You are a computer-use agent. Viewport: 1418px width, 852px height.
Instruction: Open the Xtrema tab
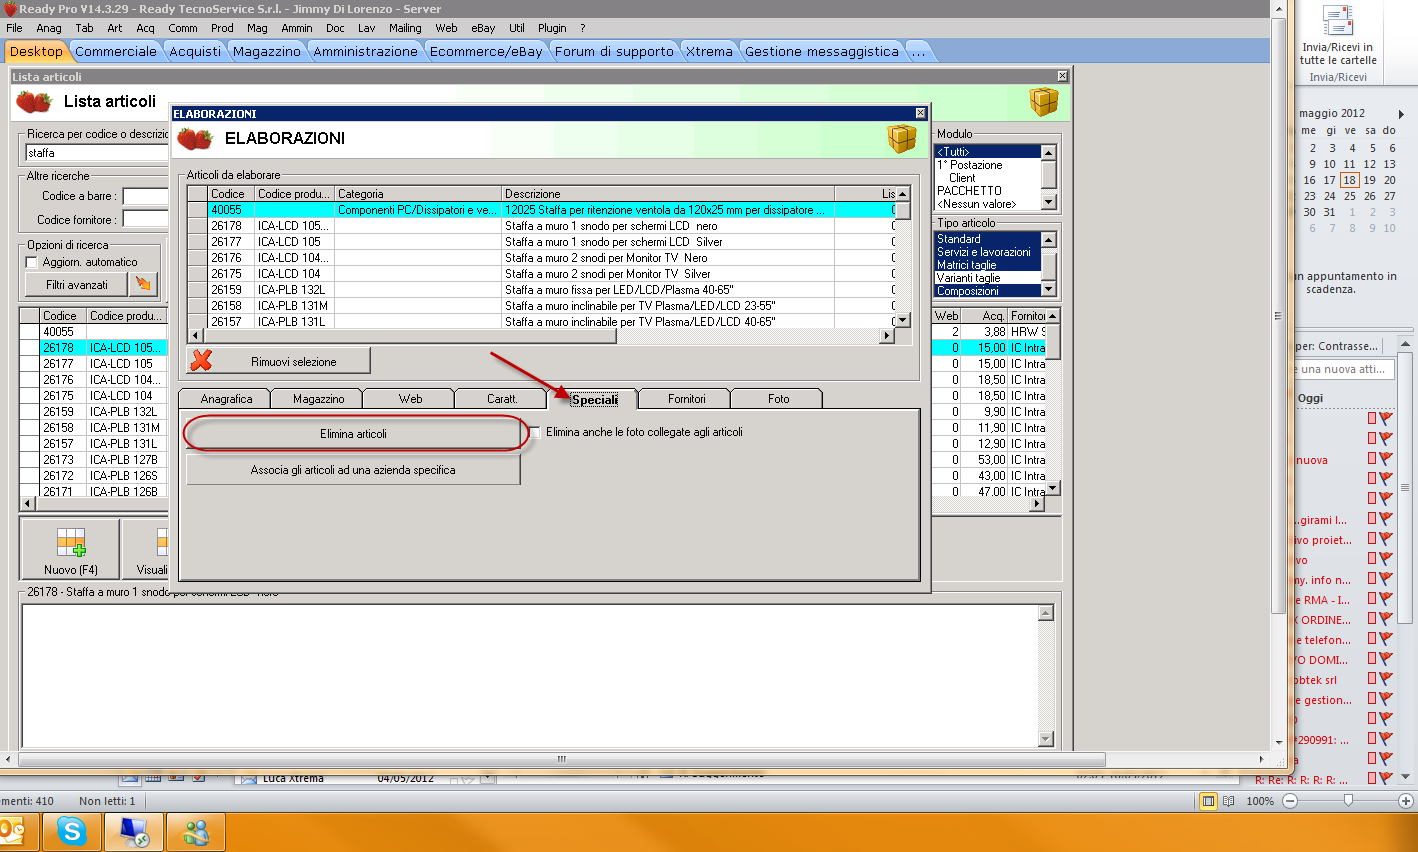point(709,51)
